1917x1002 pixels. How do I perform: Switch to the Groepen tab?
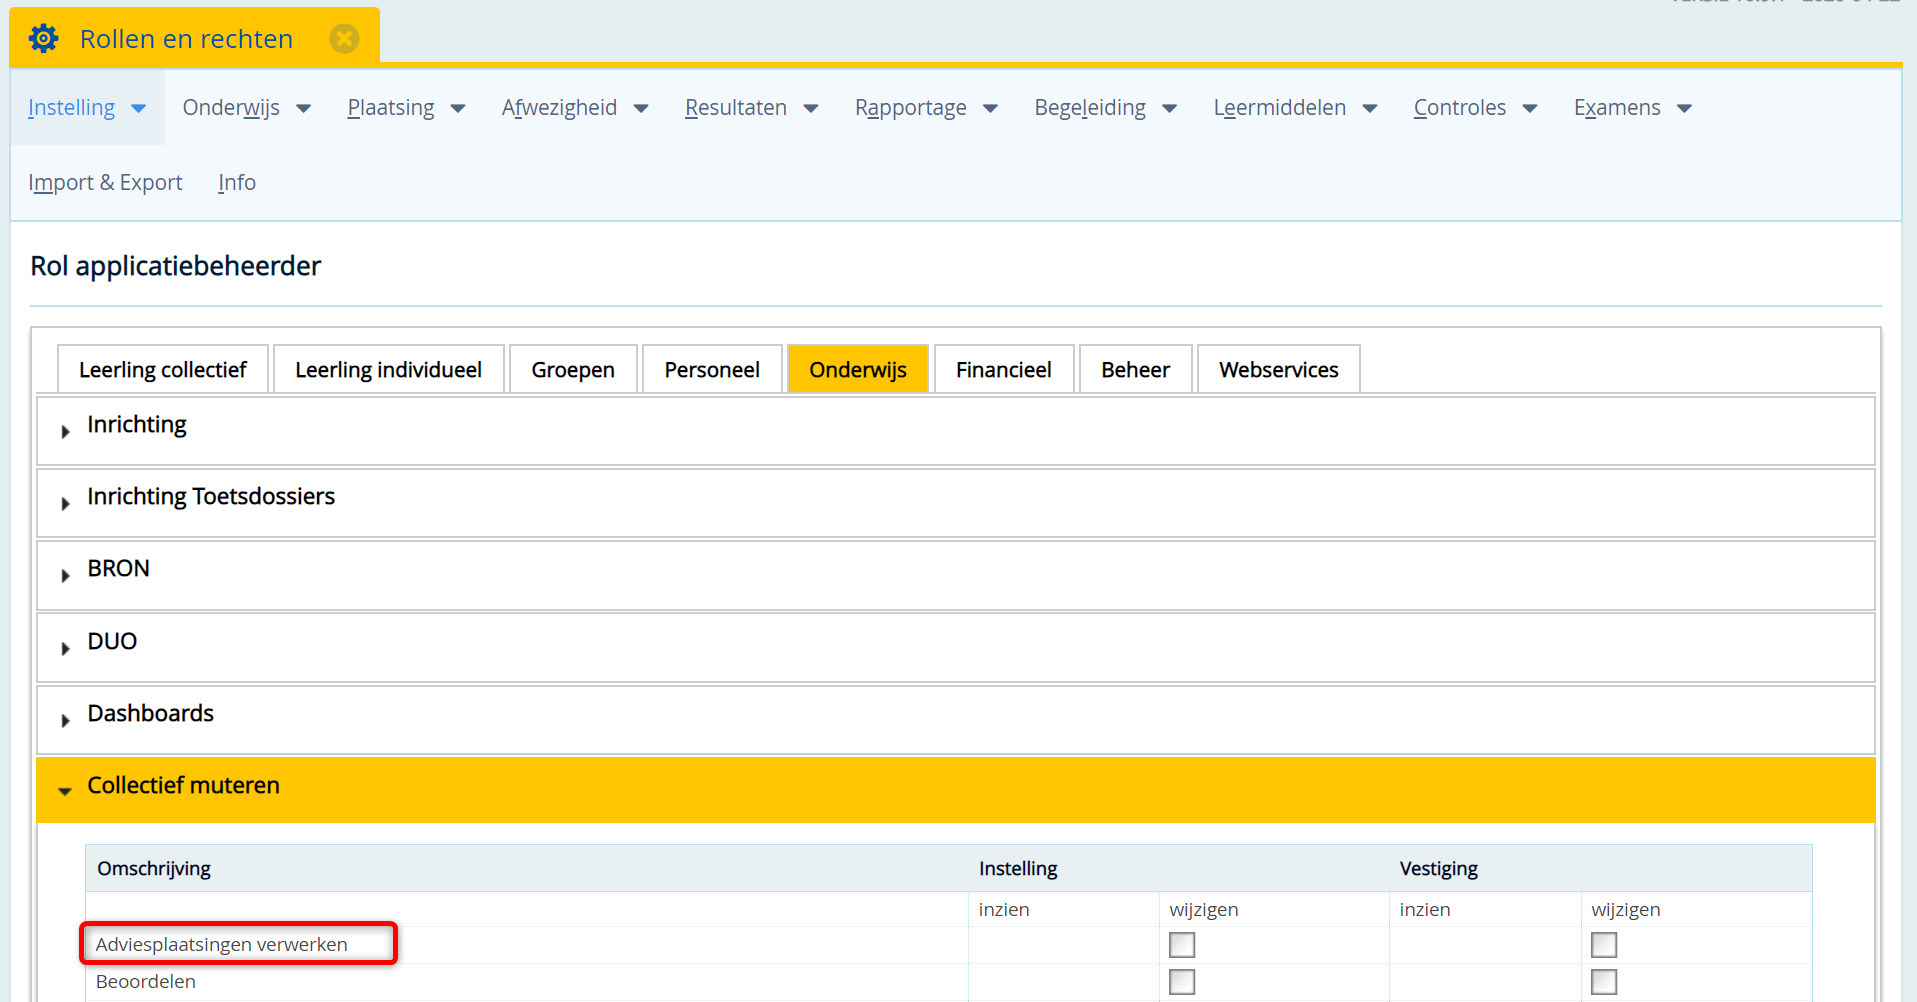pyautogui.click(x=573, y=370)
